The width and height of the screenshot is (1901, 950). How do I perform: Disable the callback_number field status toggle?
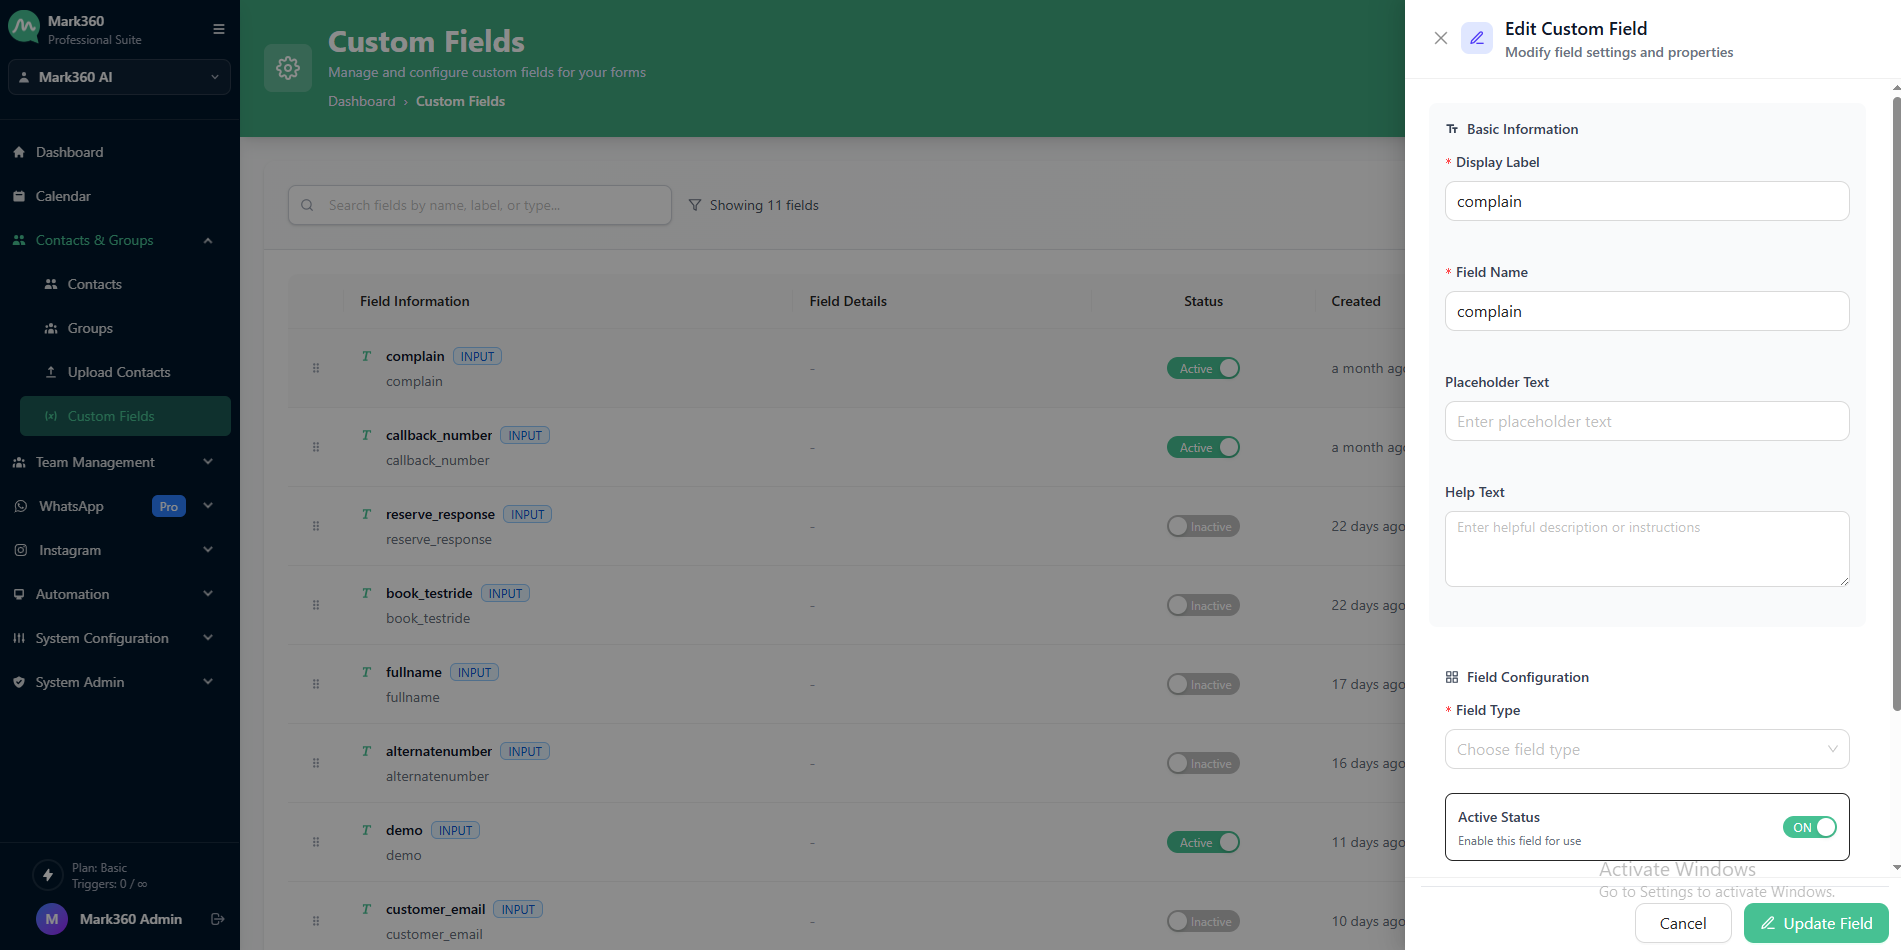(1203, 447)
